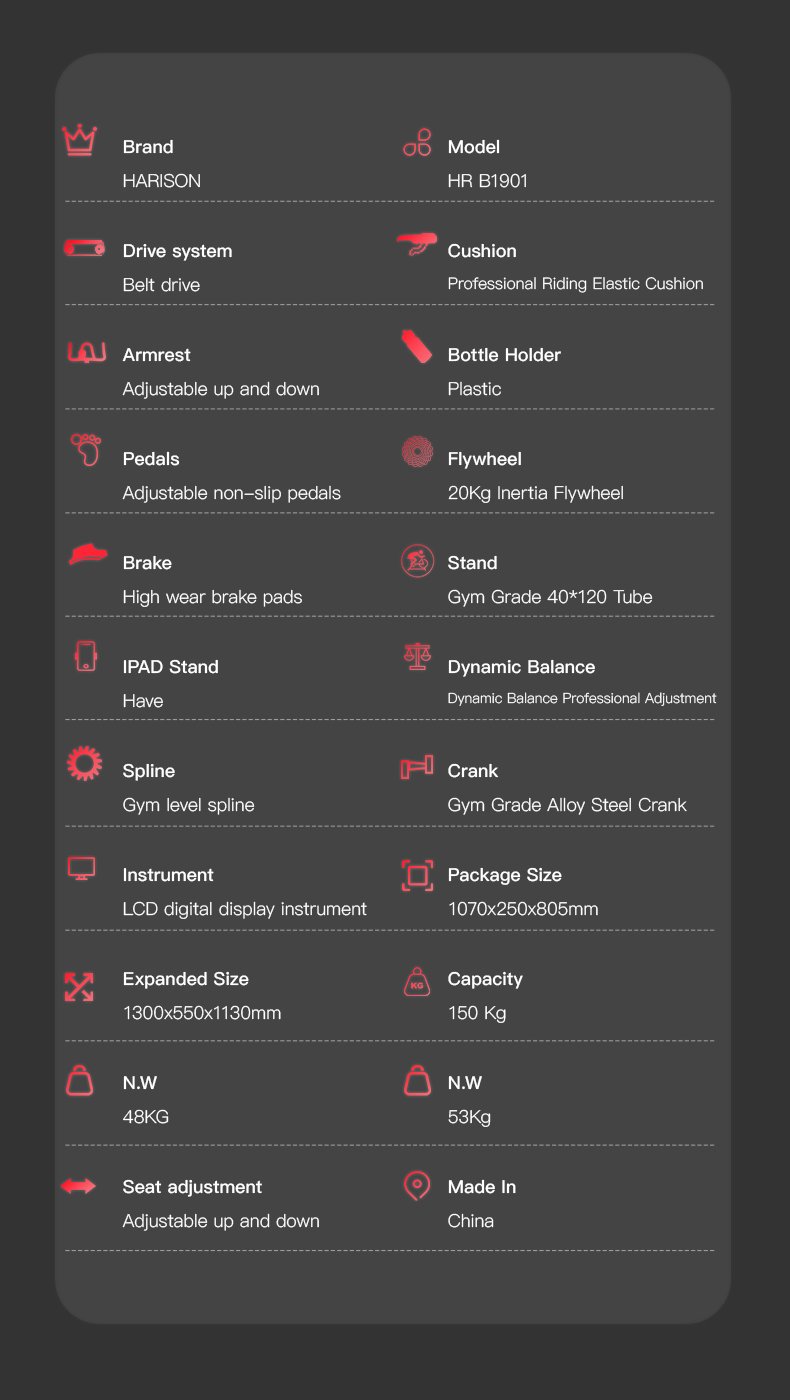The image size is (790, 1400).
Task: Click the gear Spline icon
Action: (x=84, y=763)
